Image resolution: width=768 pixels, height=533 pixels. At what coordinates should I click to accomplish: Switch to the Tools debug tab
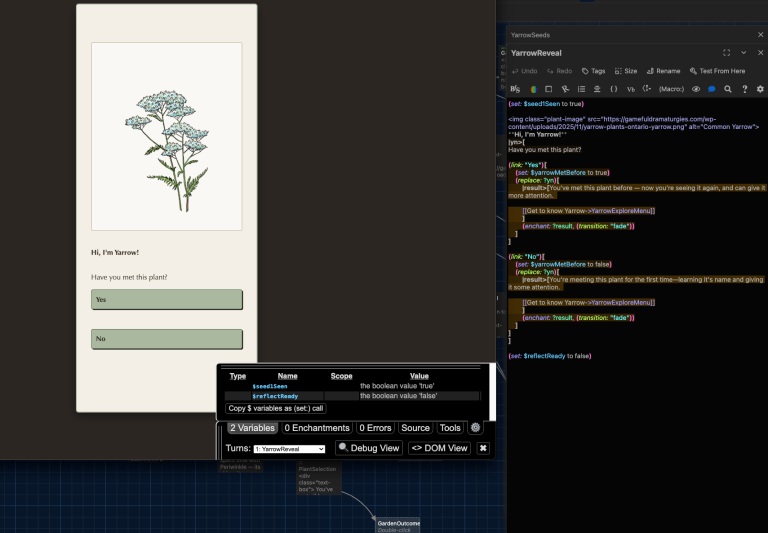450,428
